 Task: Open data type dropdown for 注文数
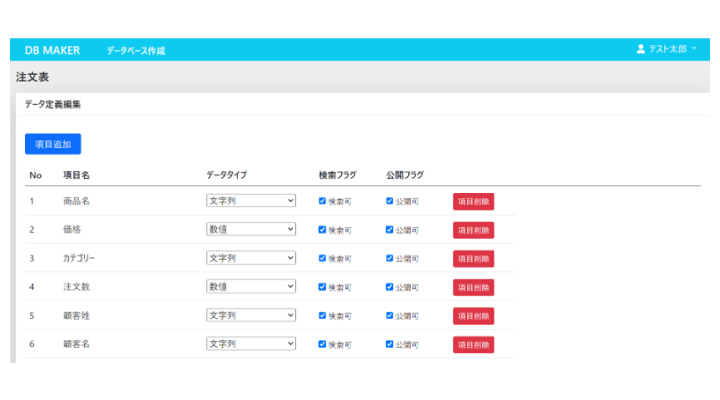251,287
